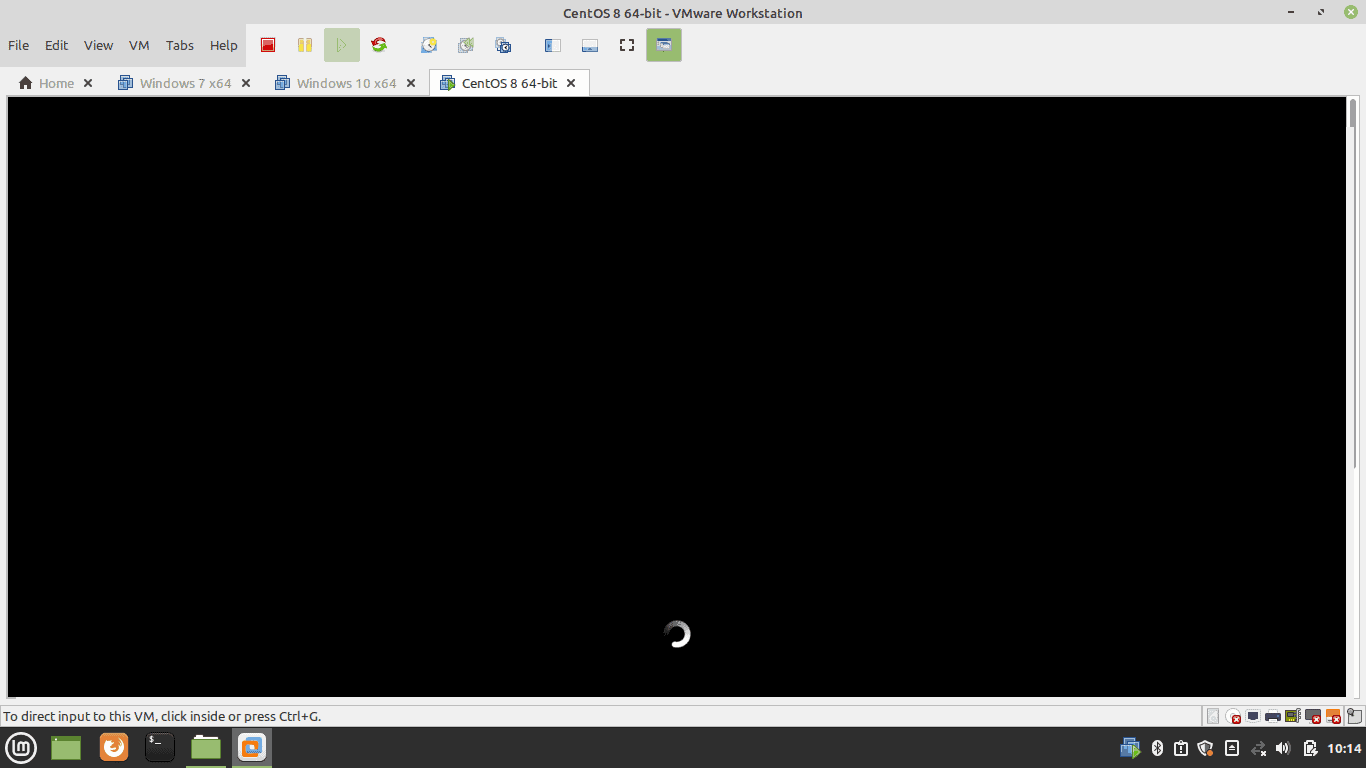Click the disconnected display device icon
1366x768 pixels.
tap(1313, 716)
